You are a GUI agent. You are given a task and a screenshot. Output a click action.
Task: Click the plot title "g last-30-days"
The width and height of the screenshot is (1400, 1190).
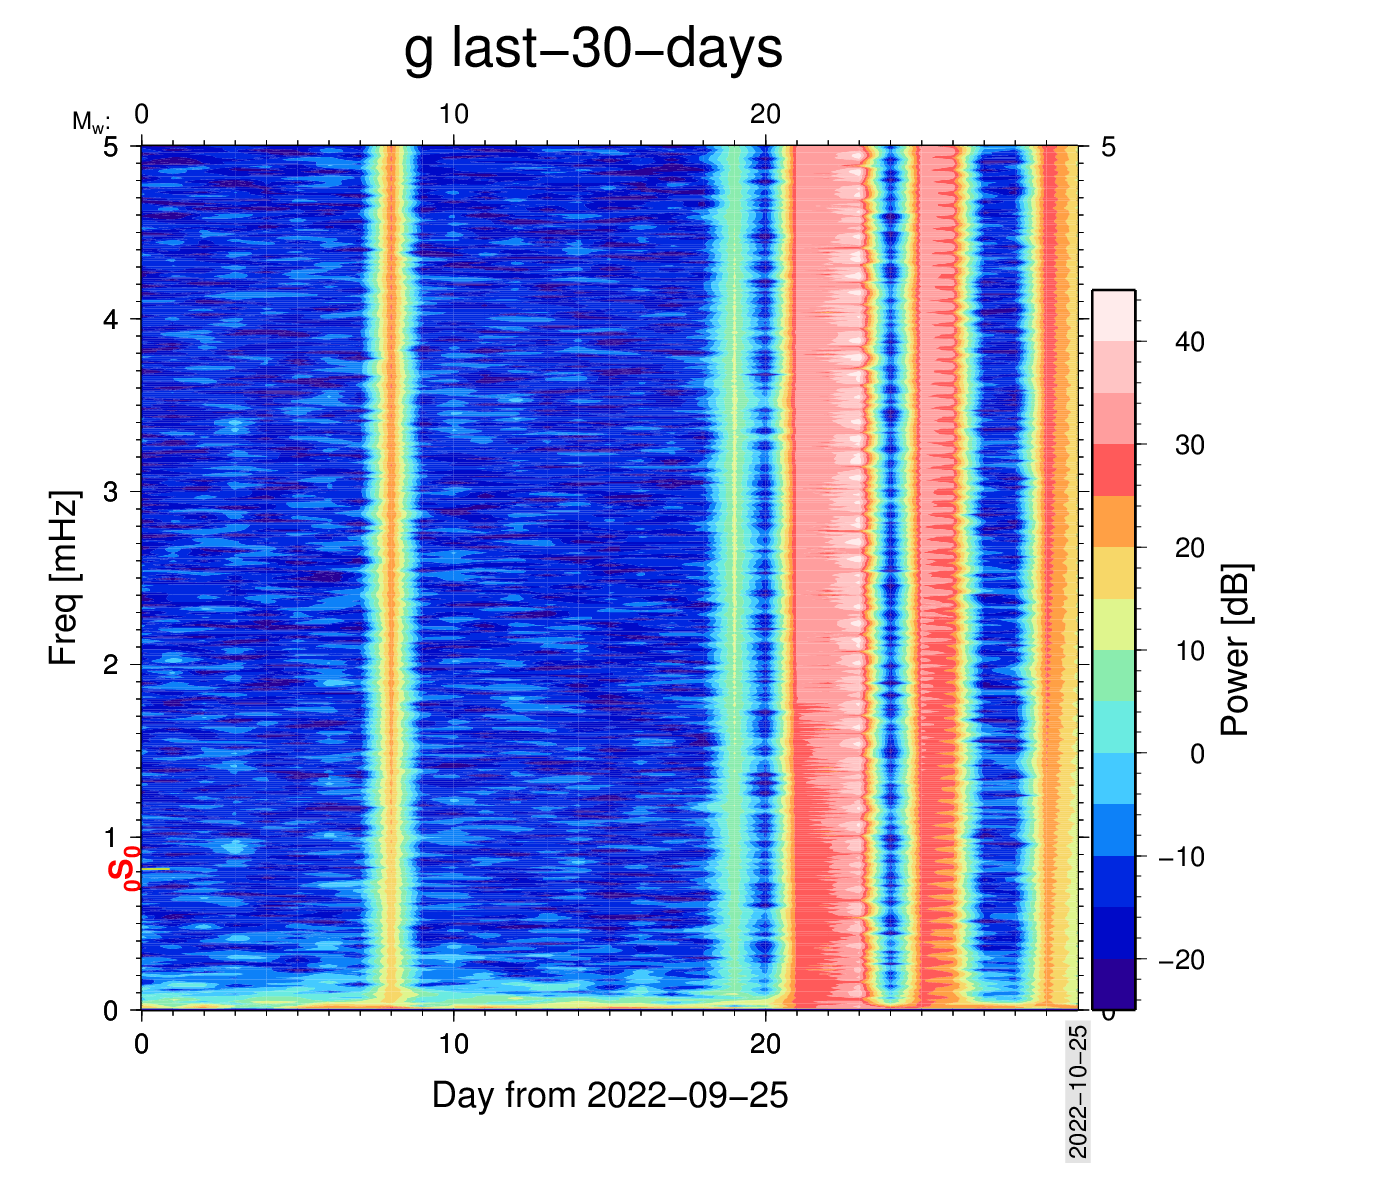(593, 49)
